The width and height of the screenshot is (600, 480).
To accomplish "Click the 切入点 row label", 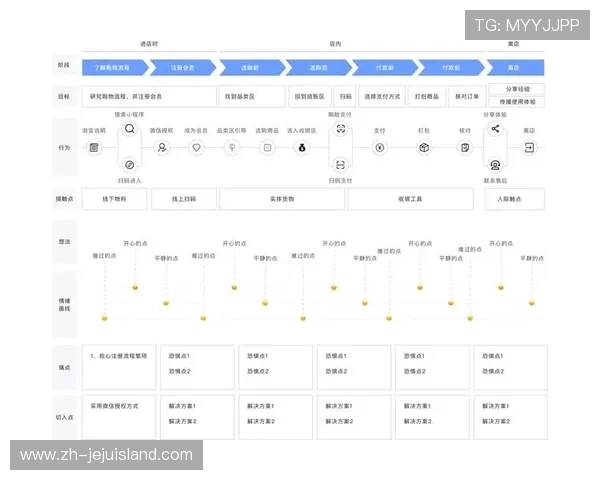I will tap(64, 417).
